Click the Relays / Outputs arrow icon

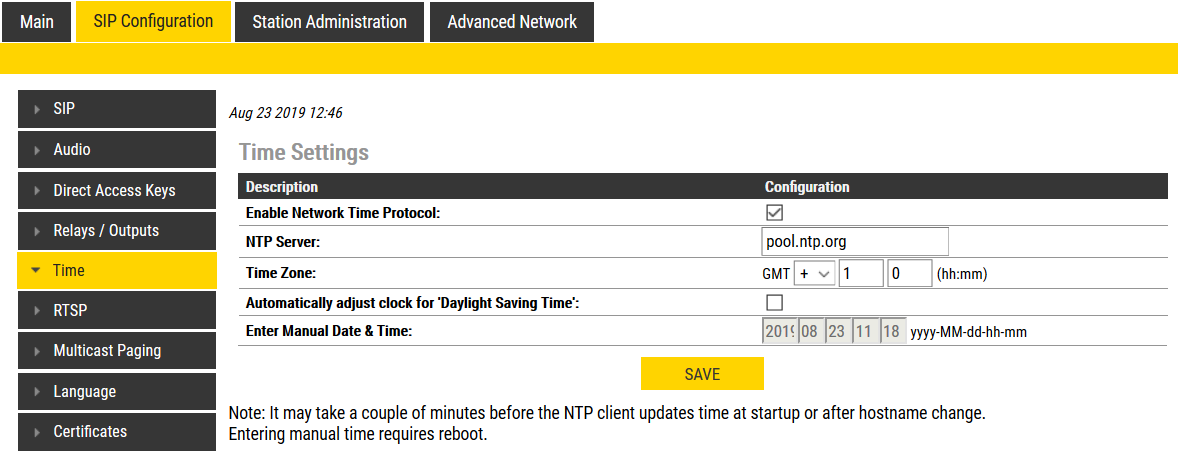click(x=37, y=231)
